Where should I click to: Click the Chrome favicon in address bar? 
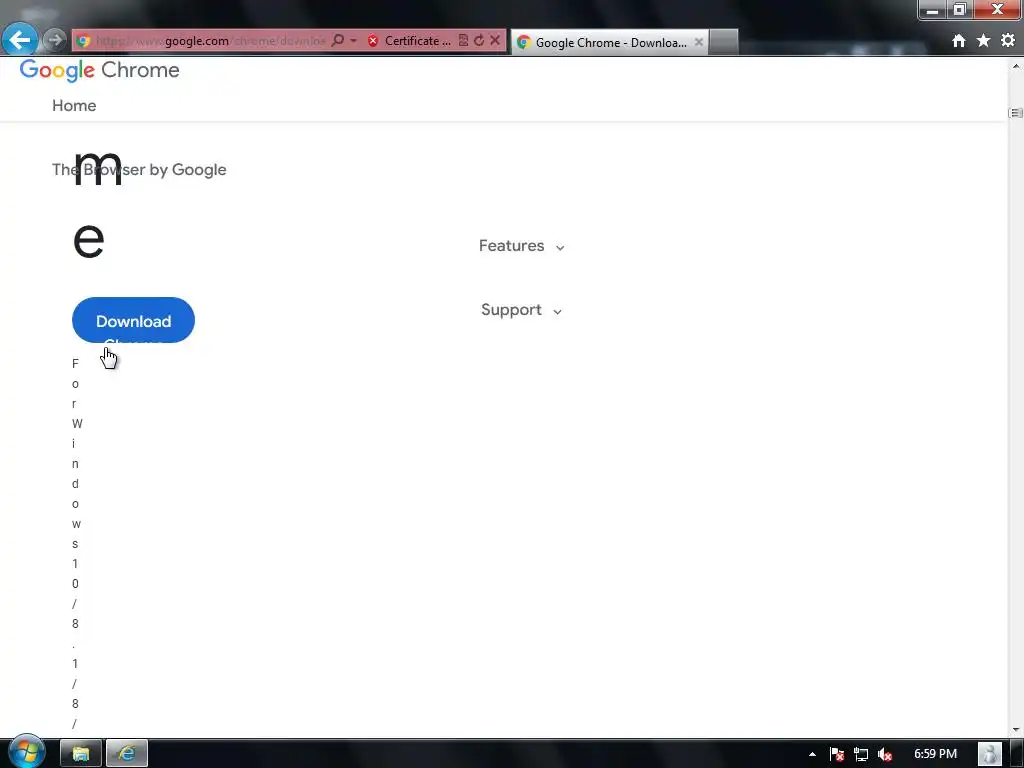pos(83,41)
